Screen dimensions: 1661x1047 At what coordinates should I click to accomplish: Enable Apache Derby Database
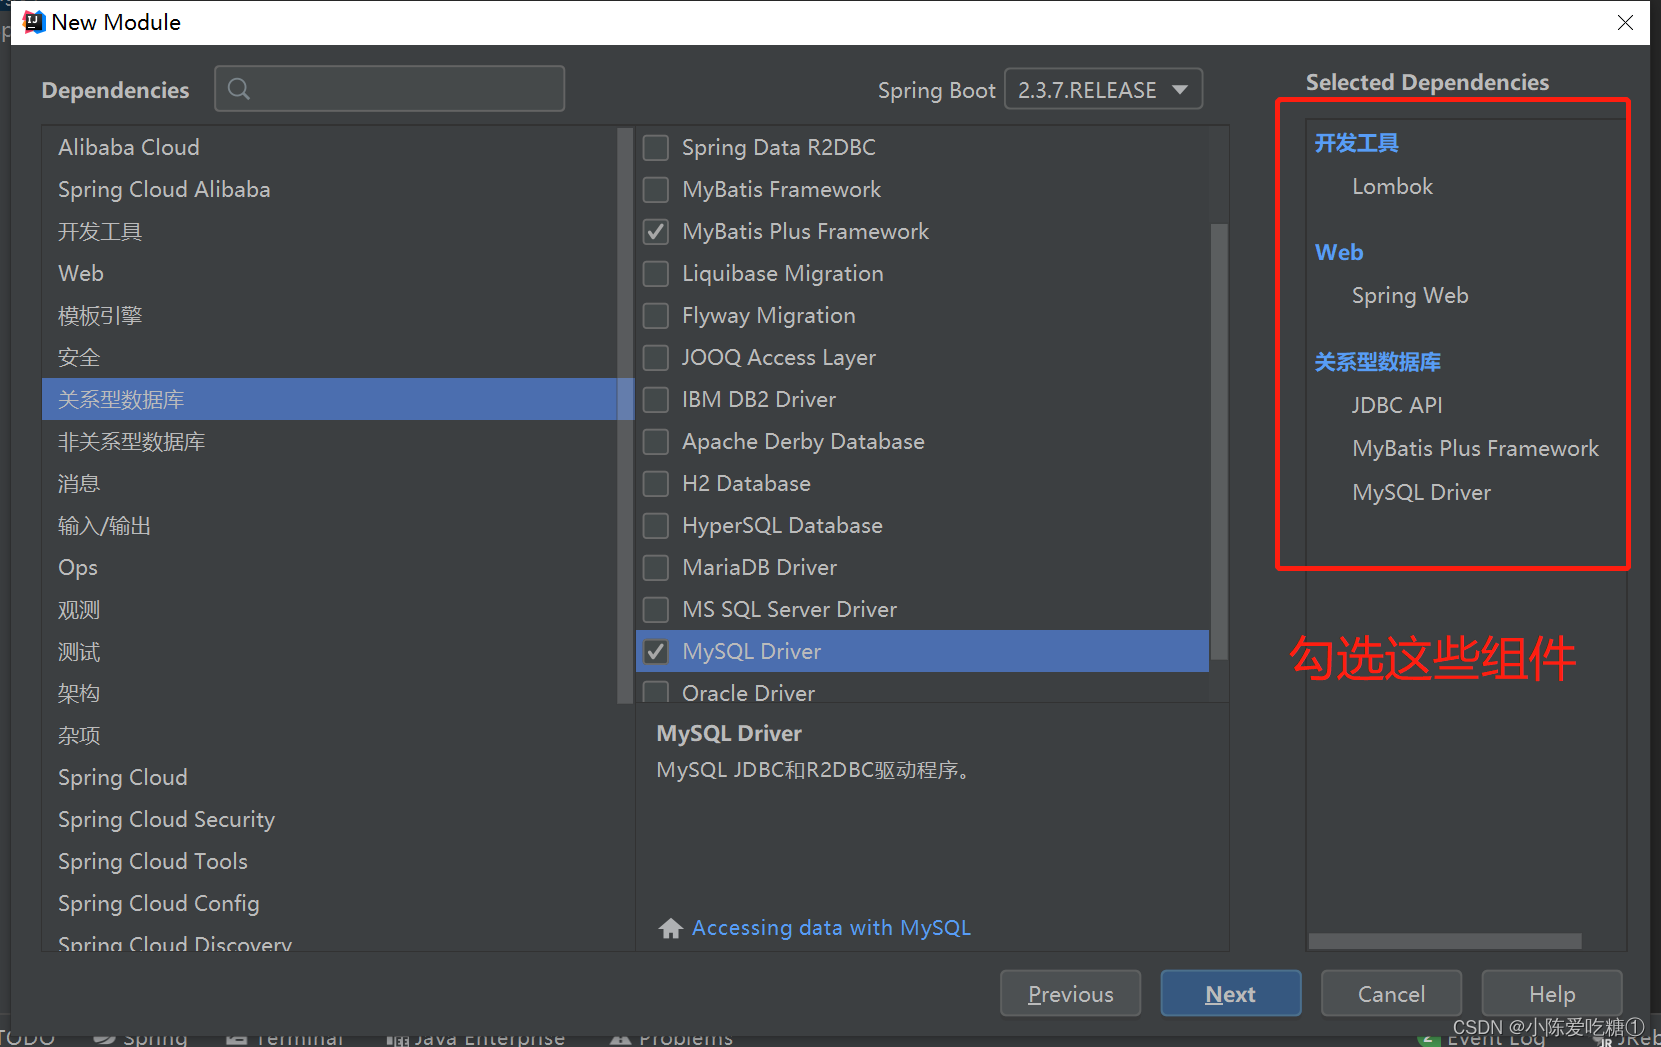click(656, 442)
